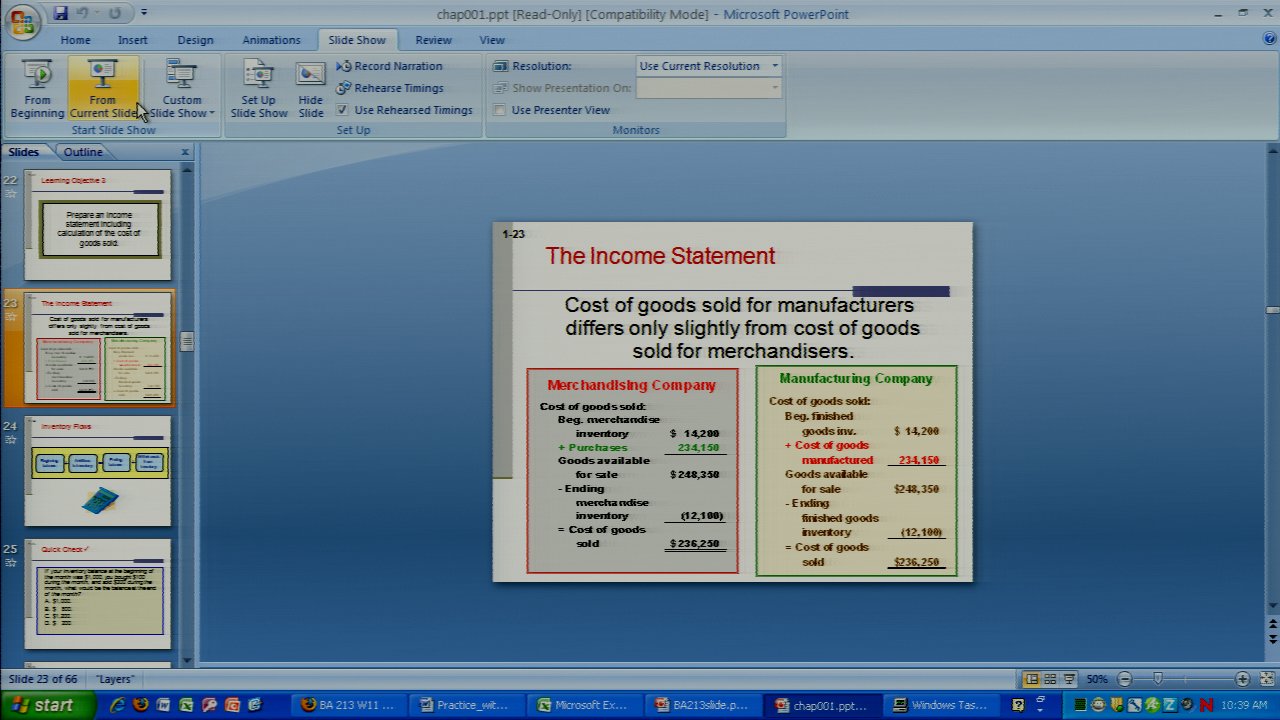Click the Set Up Slide Show icon
Screen dimensions: 1280x720
coord(258,89)
